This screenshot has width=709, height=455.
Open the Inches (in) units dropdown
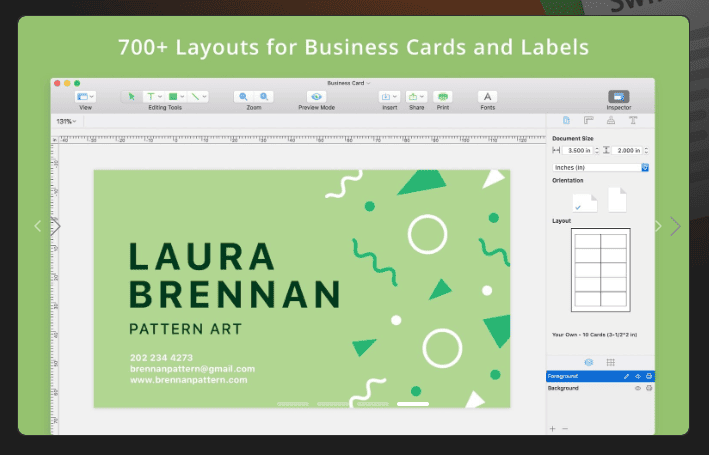tap(600, 167)
